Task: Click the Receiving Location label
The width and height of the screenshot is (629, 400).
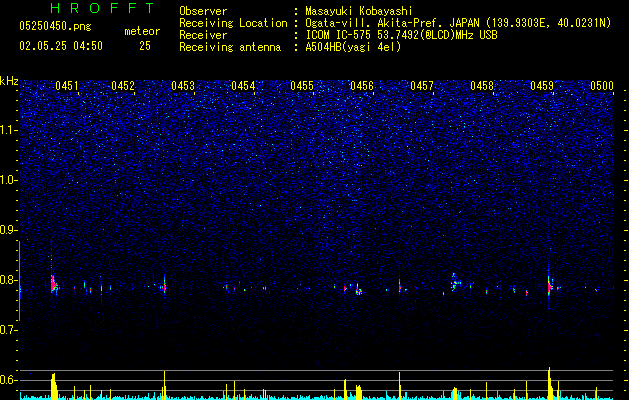Action: 233,23
